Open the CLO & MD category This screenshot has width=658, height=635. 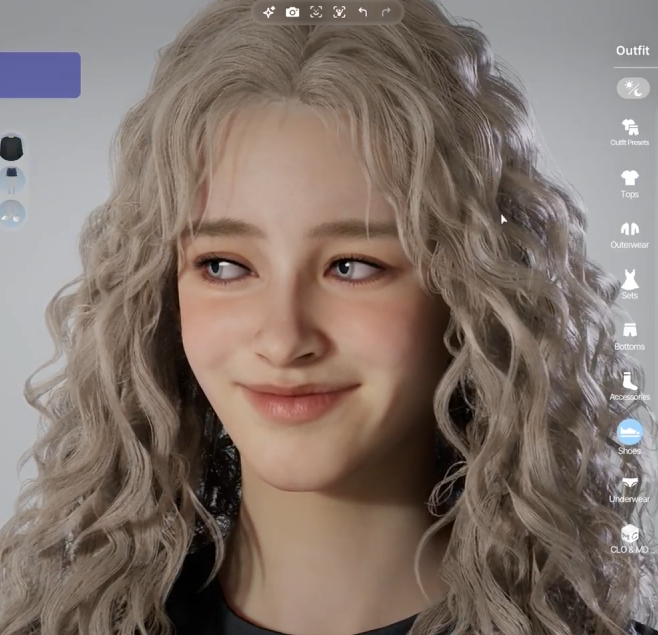[x=629, y=538]
